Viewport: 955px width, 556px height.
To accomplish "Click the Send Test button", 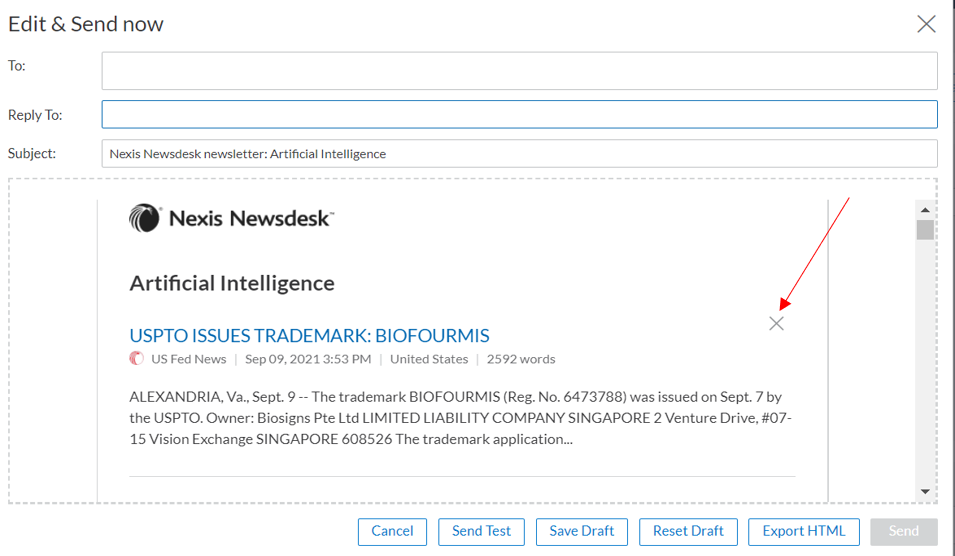I will pyautogui.click(x=481, y=532).
